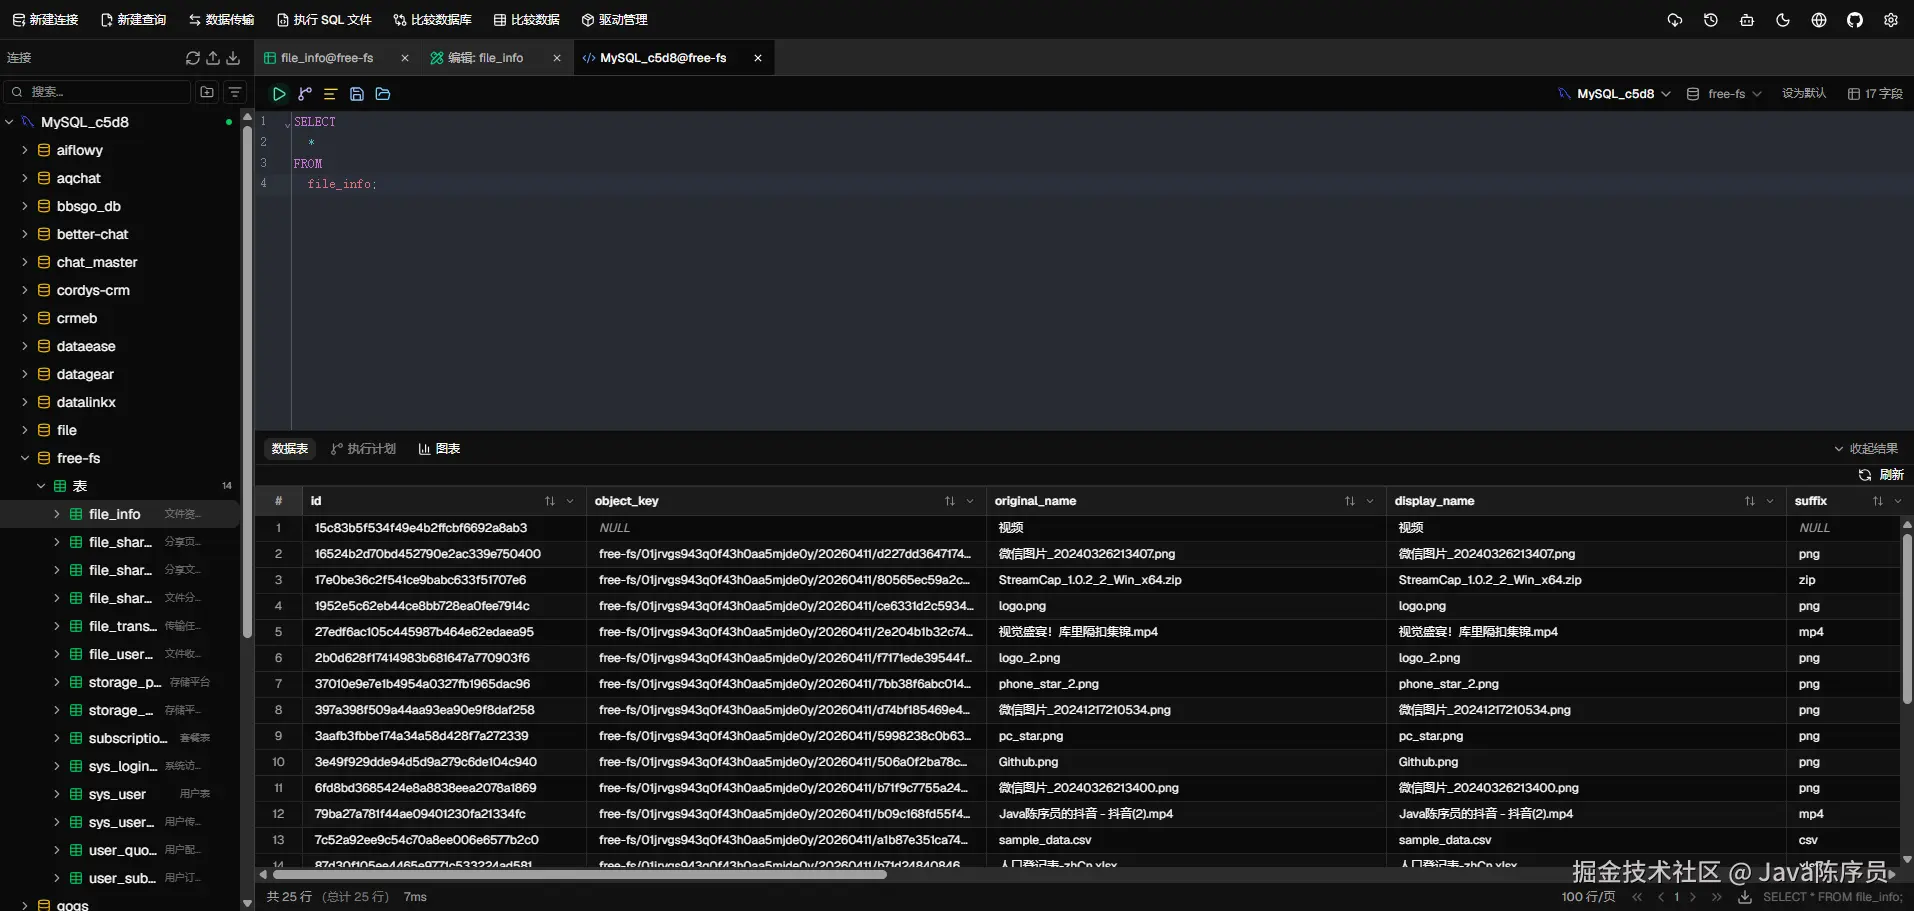The width and height of the screenshot is (1914, 911).
Task: Open the 图表 chart tab
Action: coord(439,449)
